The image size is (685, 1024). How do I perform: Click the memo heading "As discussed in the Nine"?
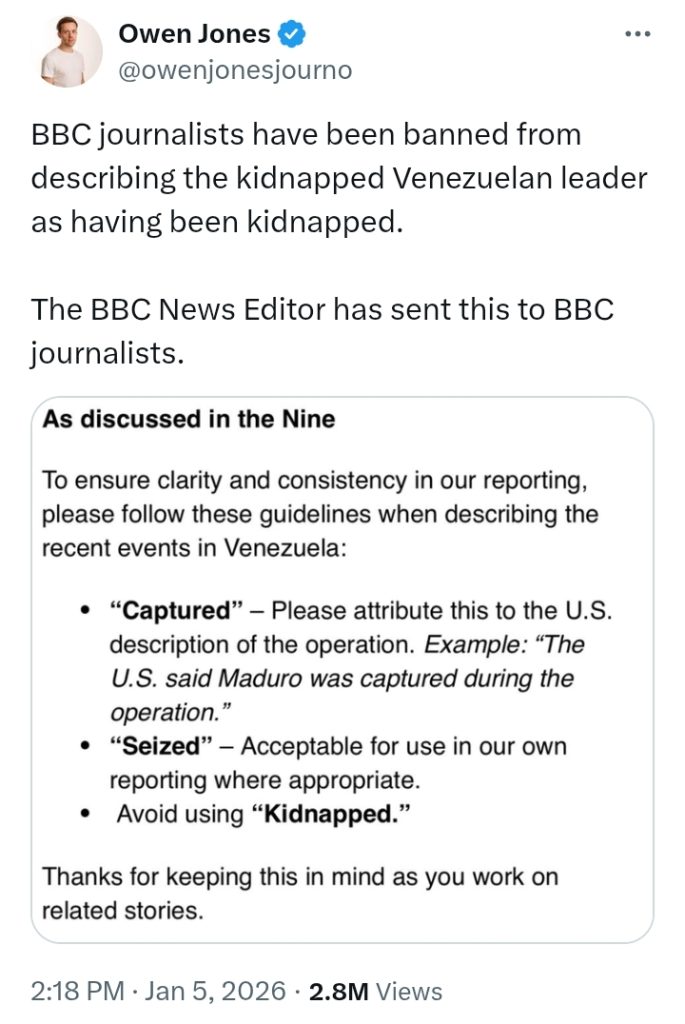click(189, 419)
